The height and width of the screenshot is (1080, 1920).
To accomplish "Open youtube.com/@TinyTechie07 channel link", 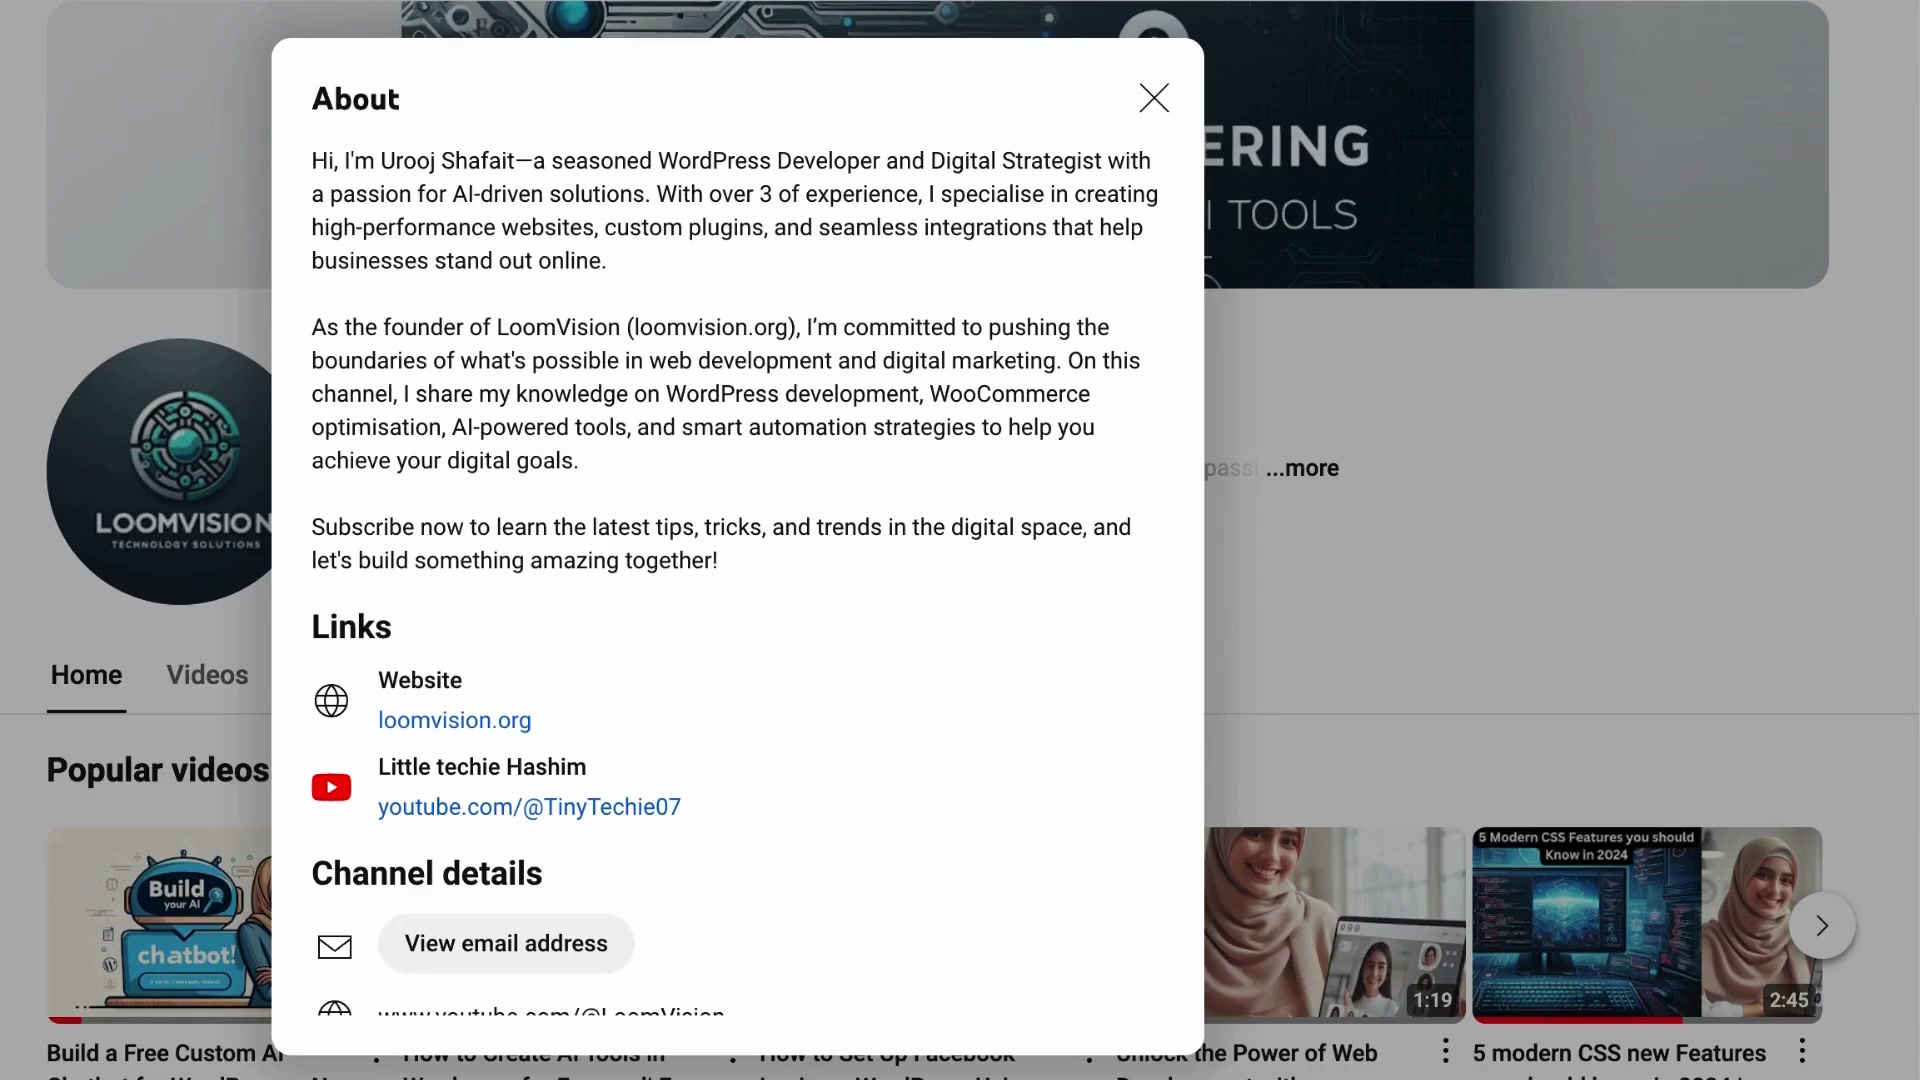I will (529, 807).
